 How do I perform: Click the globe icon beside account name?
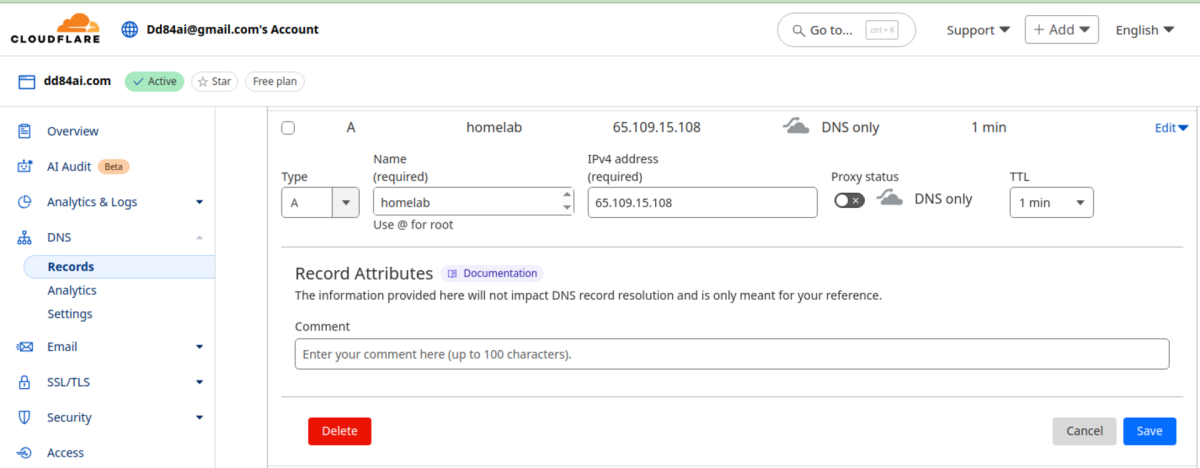(129, 30)
